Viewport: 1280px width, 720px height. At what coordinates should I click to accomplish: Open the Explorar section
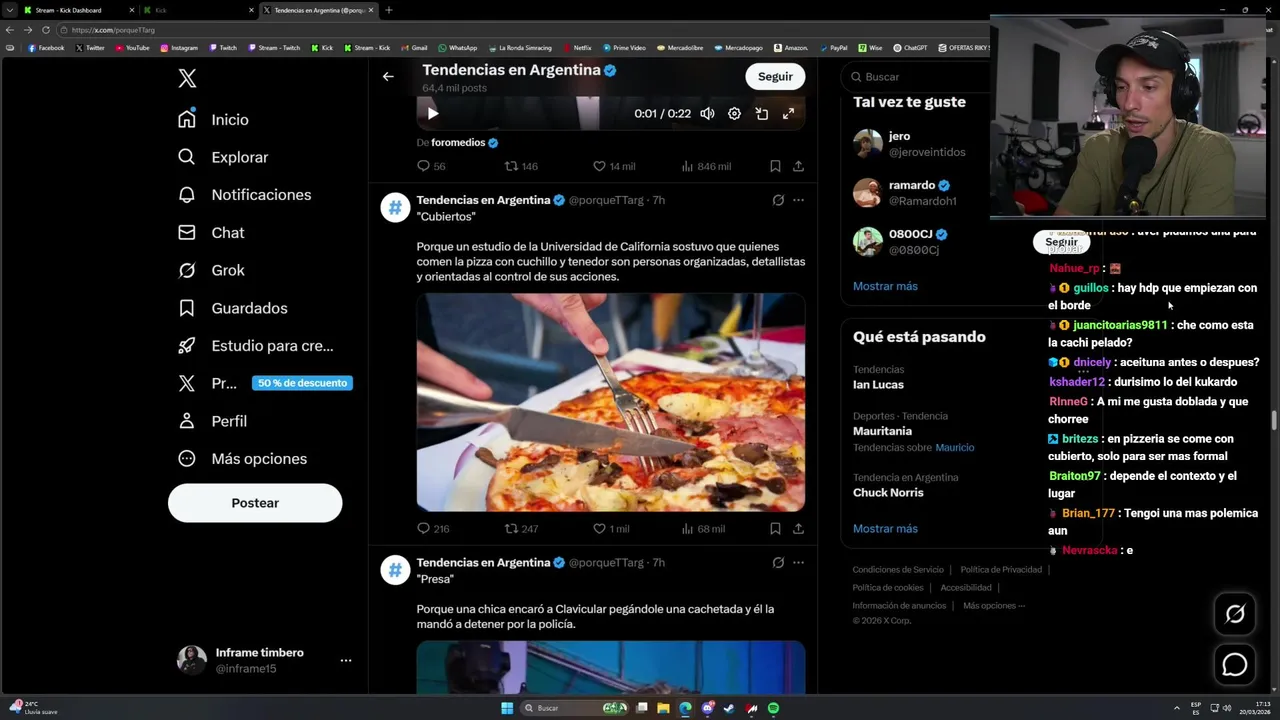coord(223,157)
